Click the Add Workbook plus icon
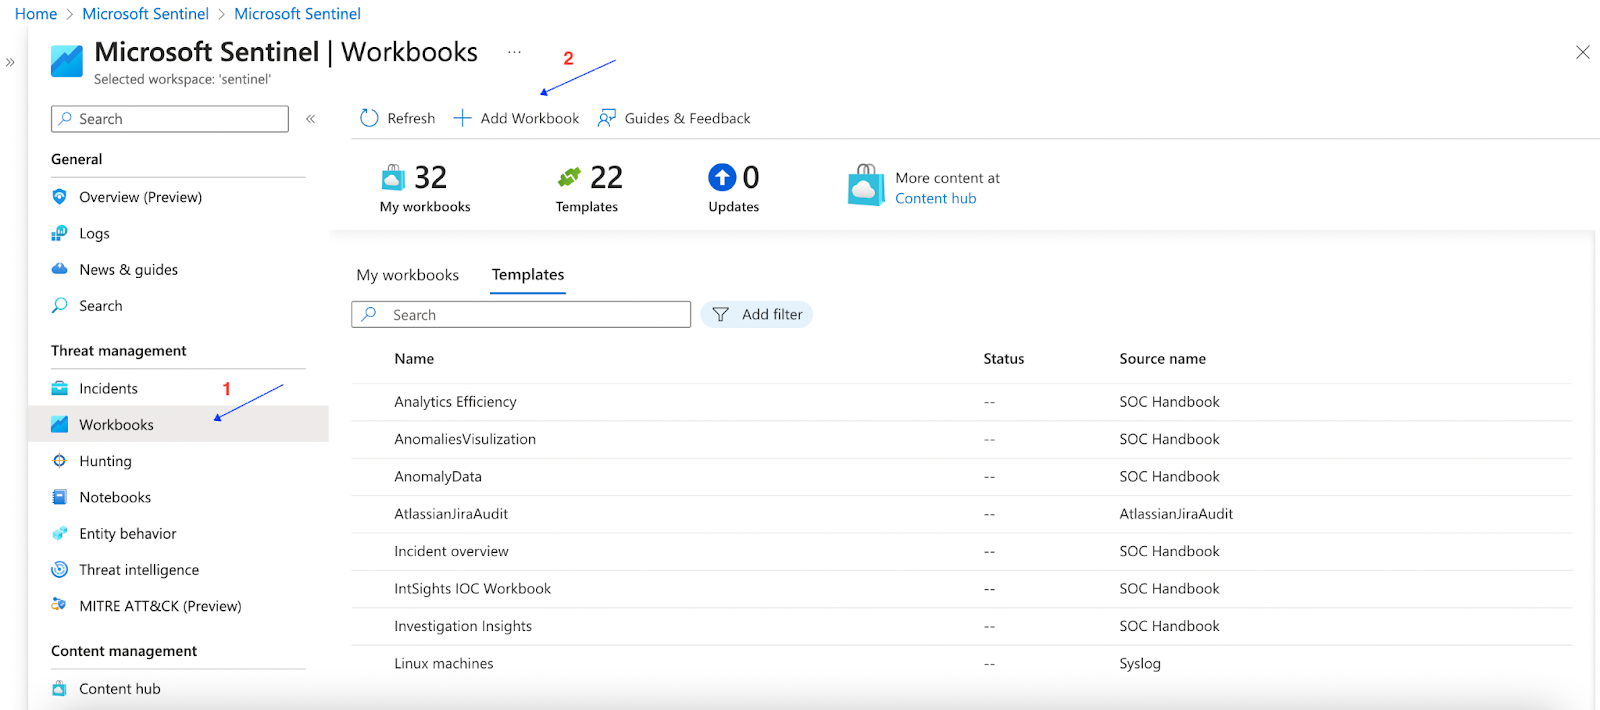This screenshot has width=1600, height=710. pyautogui.click(x=462, y=118)
